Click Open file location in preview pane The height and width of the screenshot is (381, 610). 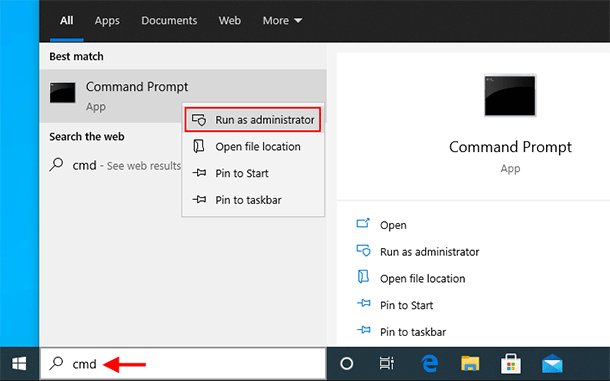(422, 279)
